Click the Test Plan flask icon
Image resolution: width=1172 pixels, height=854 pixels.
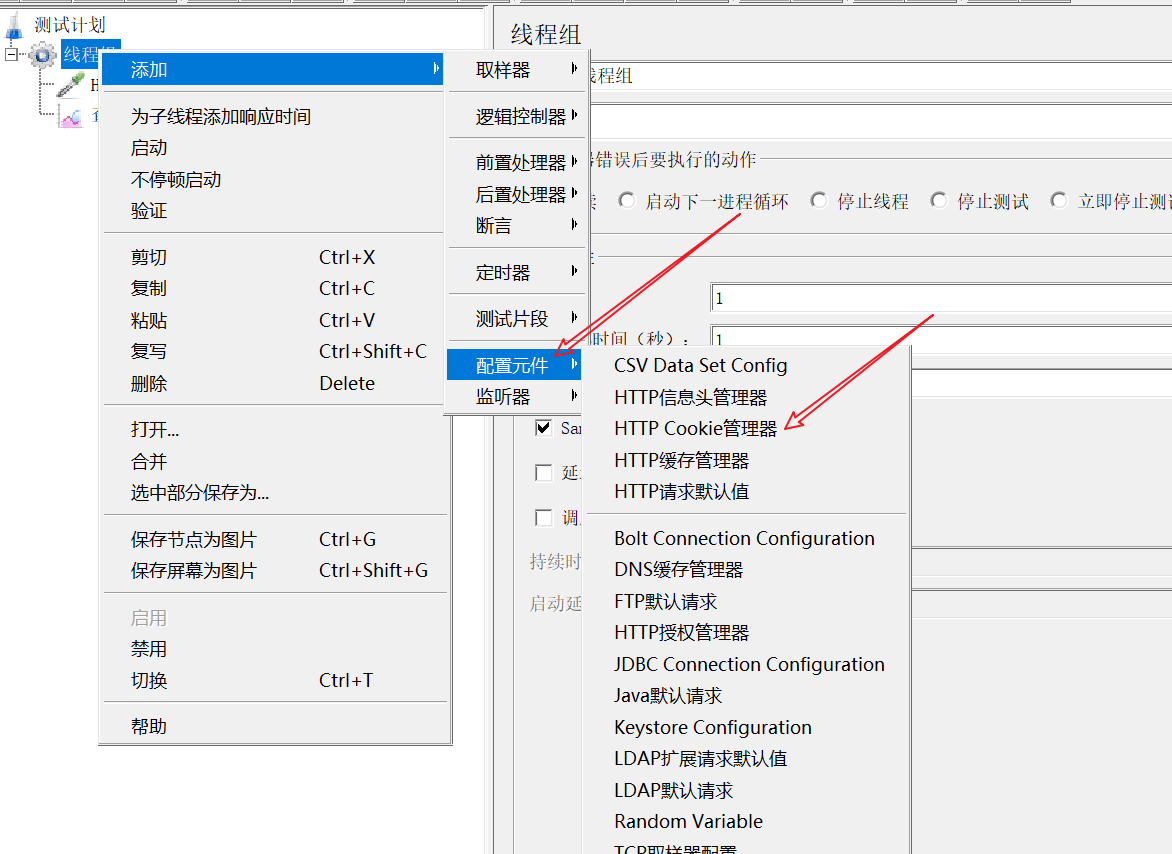[14, 25]
